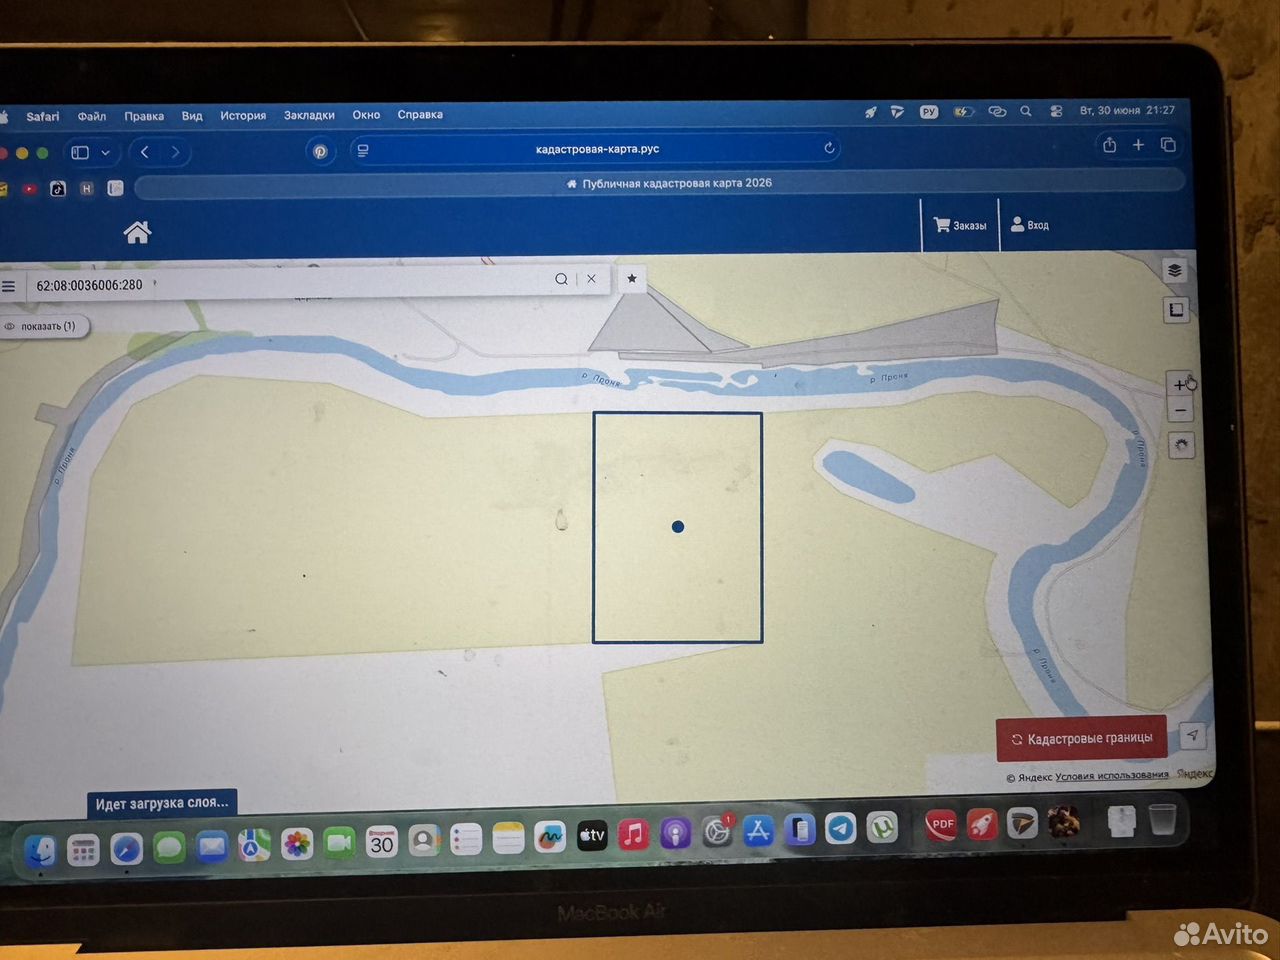Image resolution: width=1280 pixels, height=960 pixels.
Task: Open the Справка menu
Action: [x=420, y=114]
